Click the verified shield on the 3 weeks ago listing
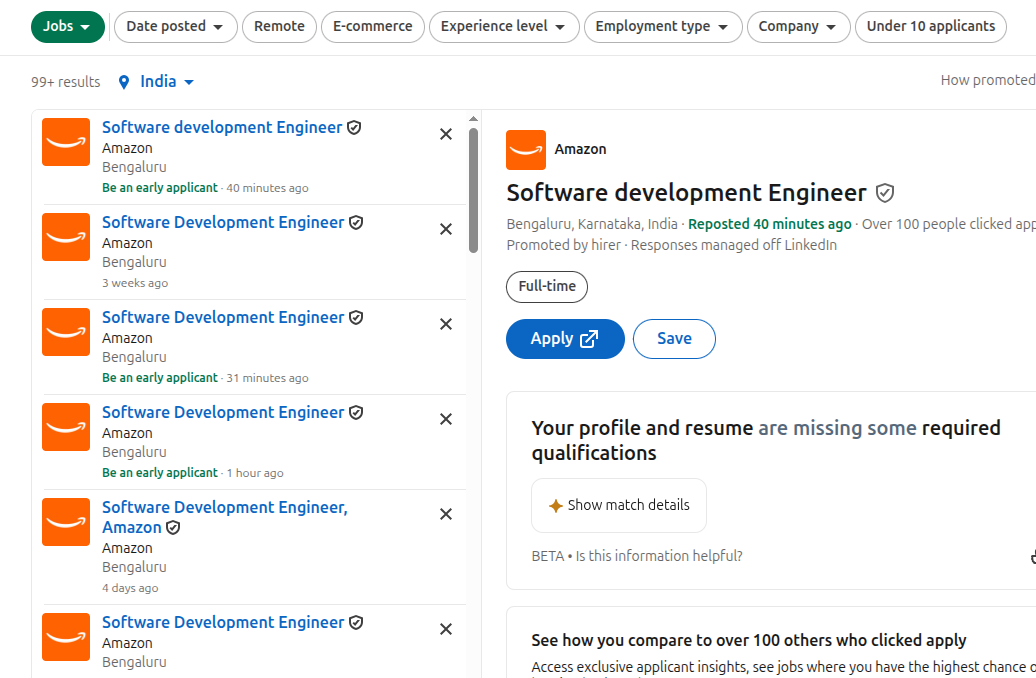The width and height of the screenshot is (1036, 678). coord(356,223)
